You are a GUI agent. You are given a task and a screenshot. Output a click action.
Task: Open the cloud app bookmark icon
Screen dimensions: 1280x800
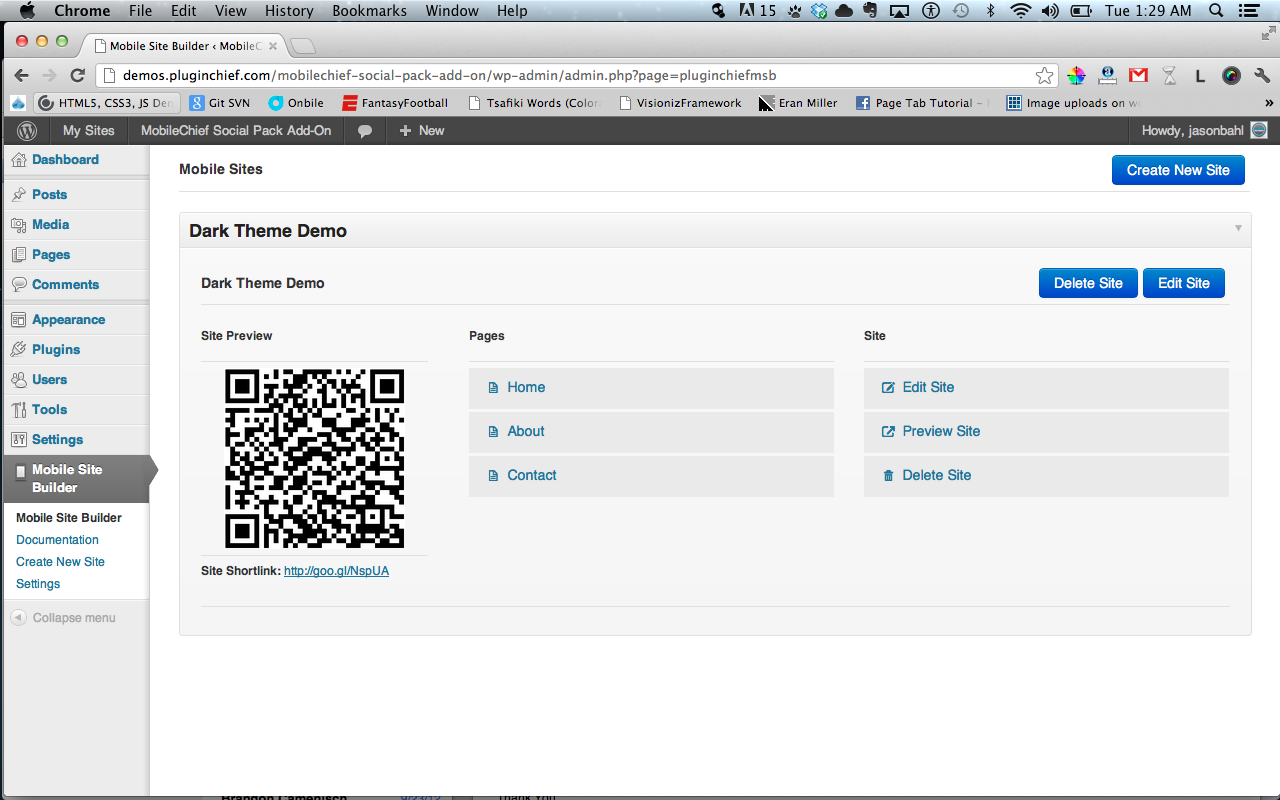(19, 102)
